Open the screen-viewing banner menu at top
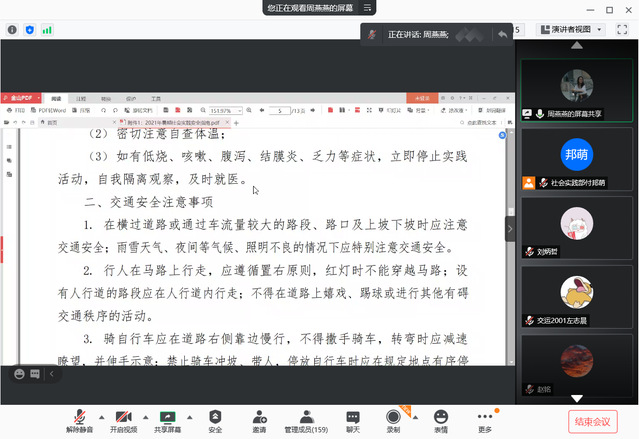This screenshot has height=439, width=639. point(369,7)
